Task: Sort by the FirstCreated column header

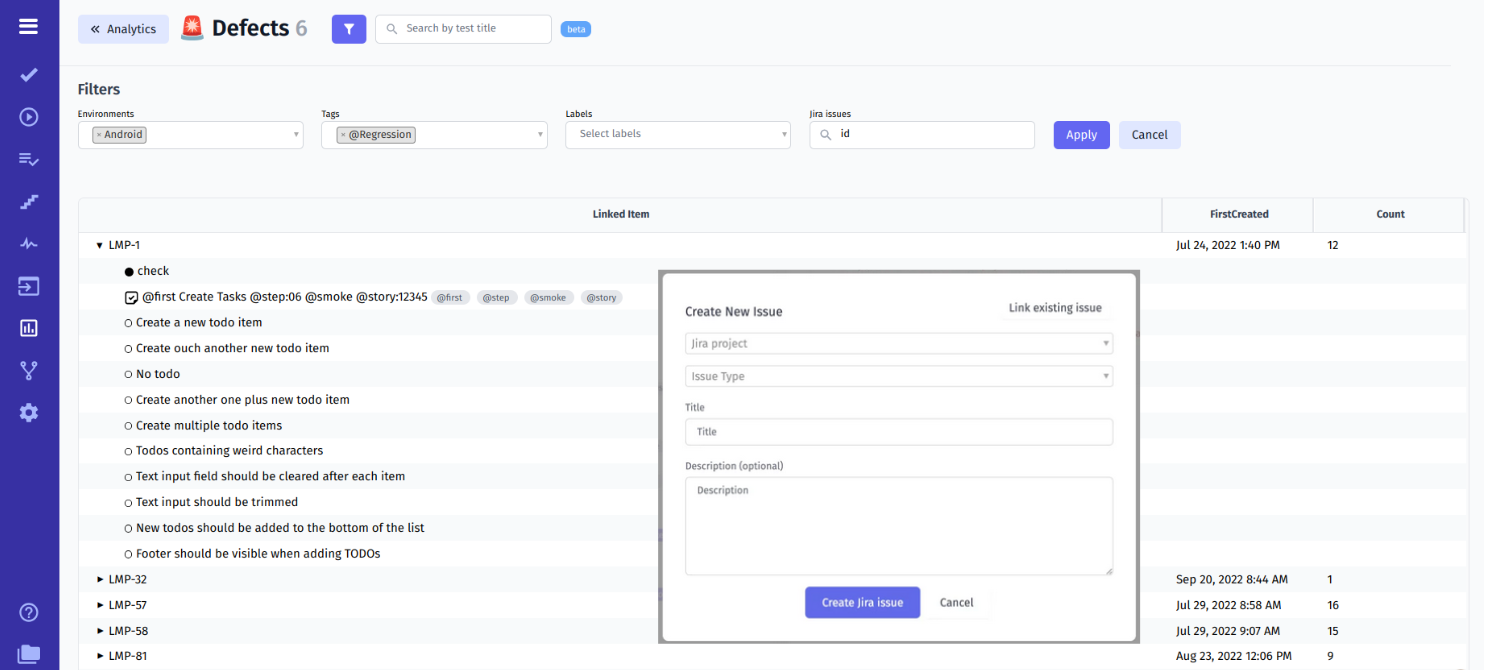Action: tap(1238, 214)
